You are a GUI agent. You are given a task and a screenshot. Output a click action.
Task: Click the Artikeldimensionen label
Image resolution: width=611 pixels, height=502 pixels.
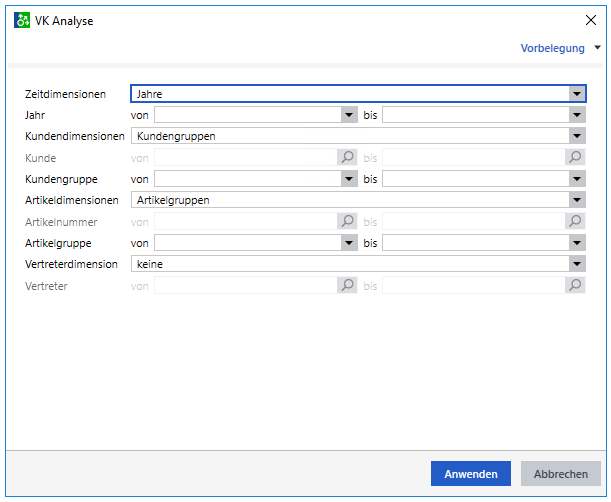[x=72, y=200]
